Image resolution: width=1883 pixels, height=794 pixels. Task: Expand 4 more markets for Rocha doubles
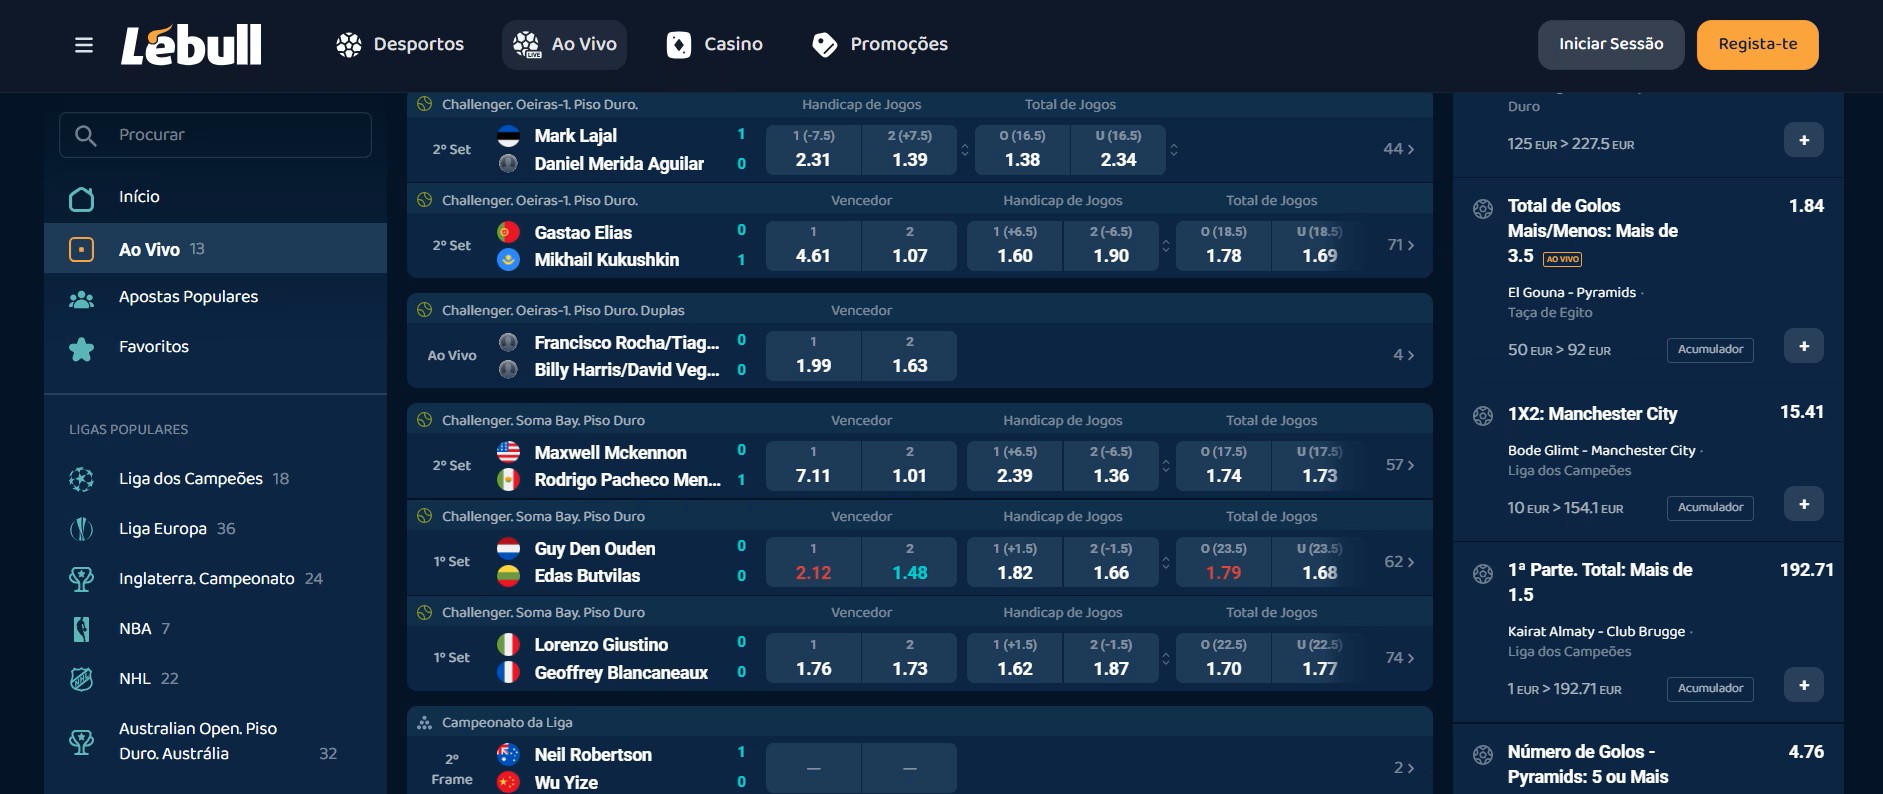click(1404, 355)
